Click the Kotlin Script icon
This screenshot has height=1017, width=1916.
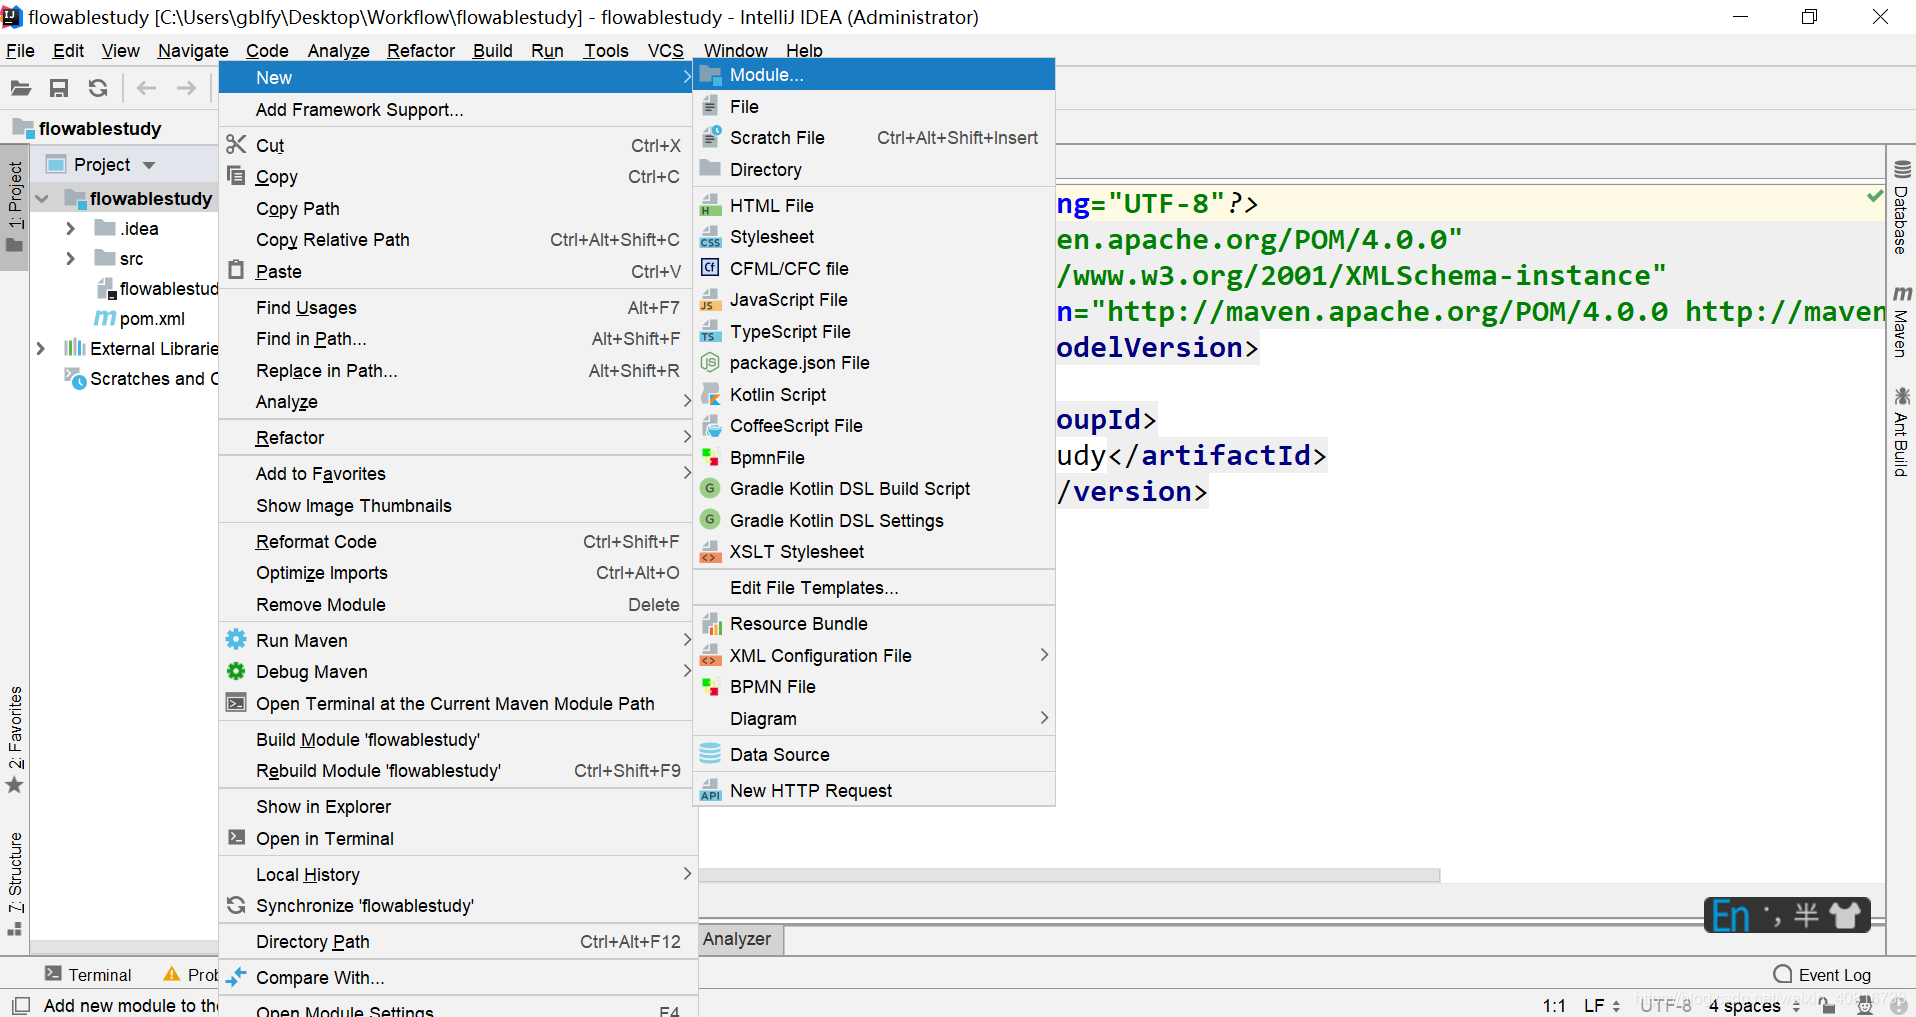coord(710,394)
